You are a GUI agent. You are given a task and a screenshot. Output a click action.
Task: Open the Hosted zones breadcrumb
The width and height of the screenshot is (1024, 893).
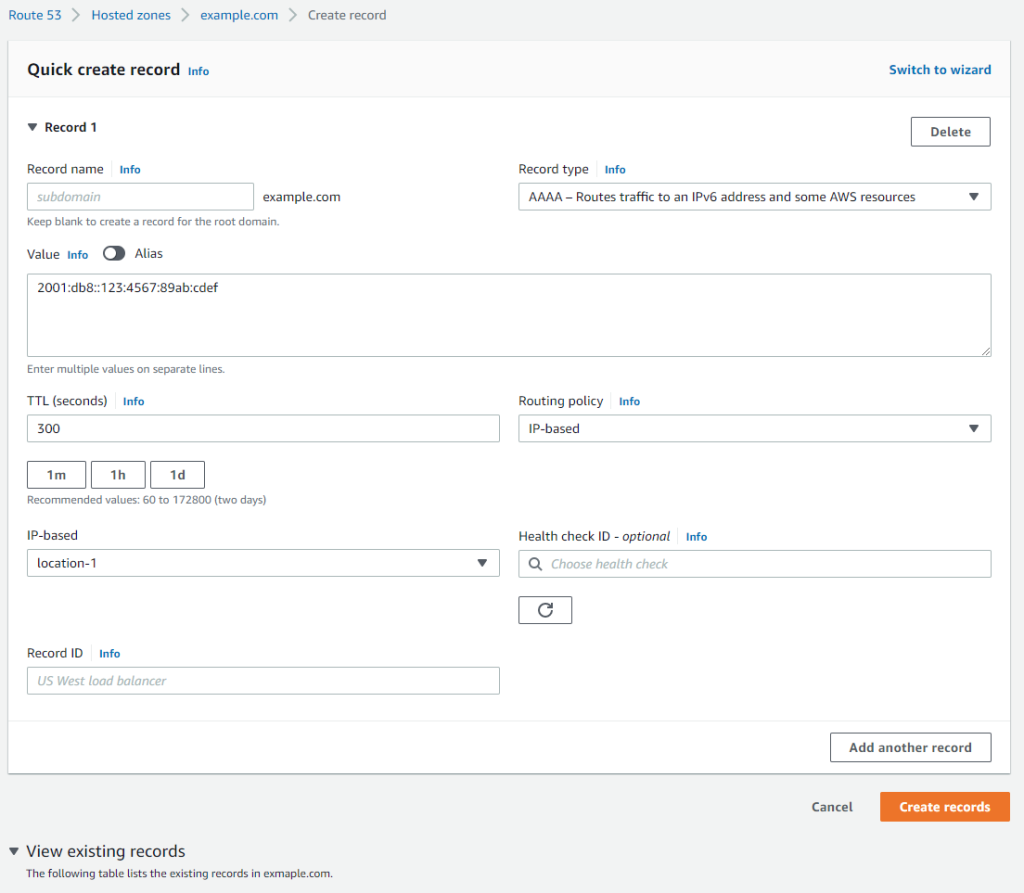pyautogui.click(x=131, y=15)
